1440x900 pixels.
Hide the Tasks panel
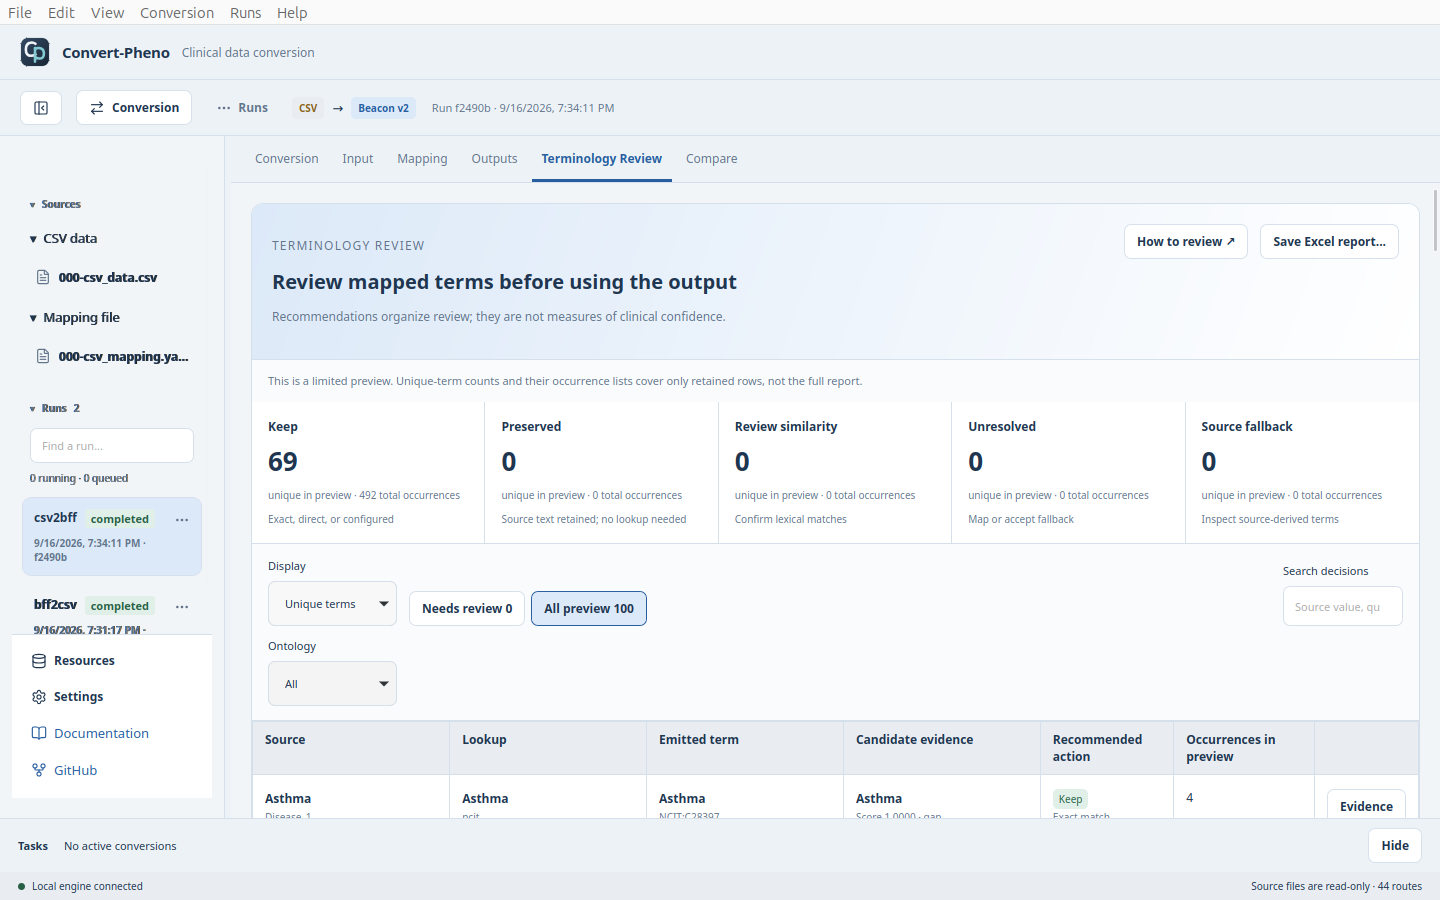coord(1395,846)
